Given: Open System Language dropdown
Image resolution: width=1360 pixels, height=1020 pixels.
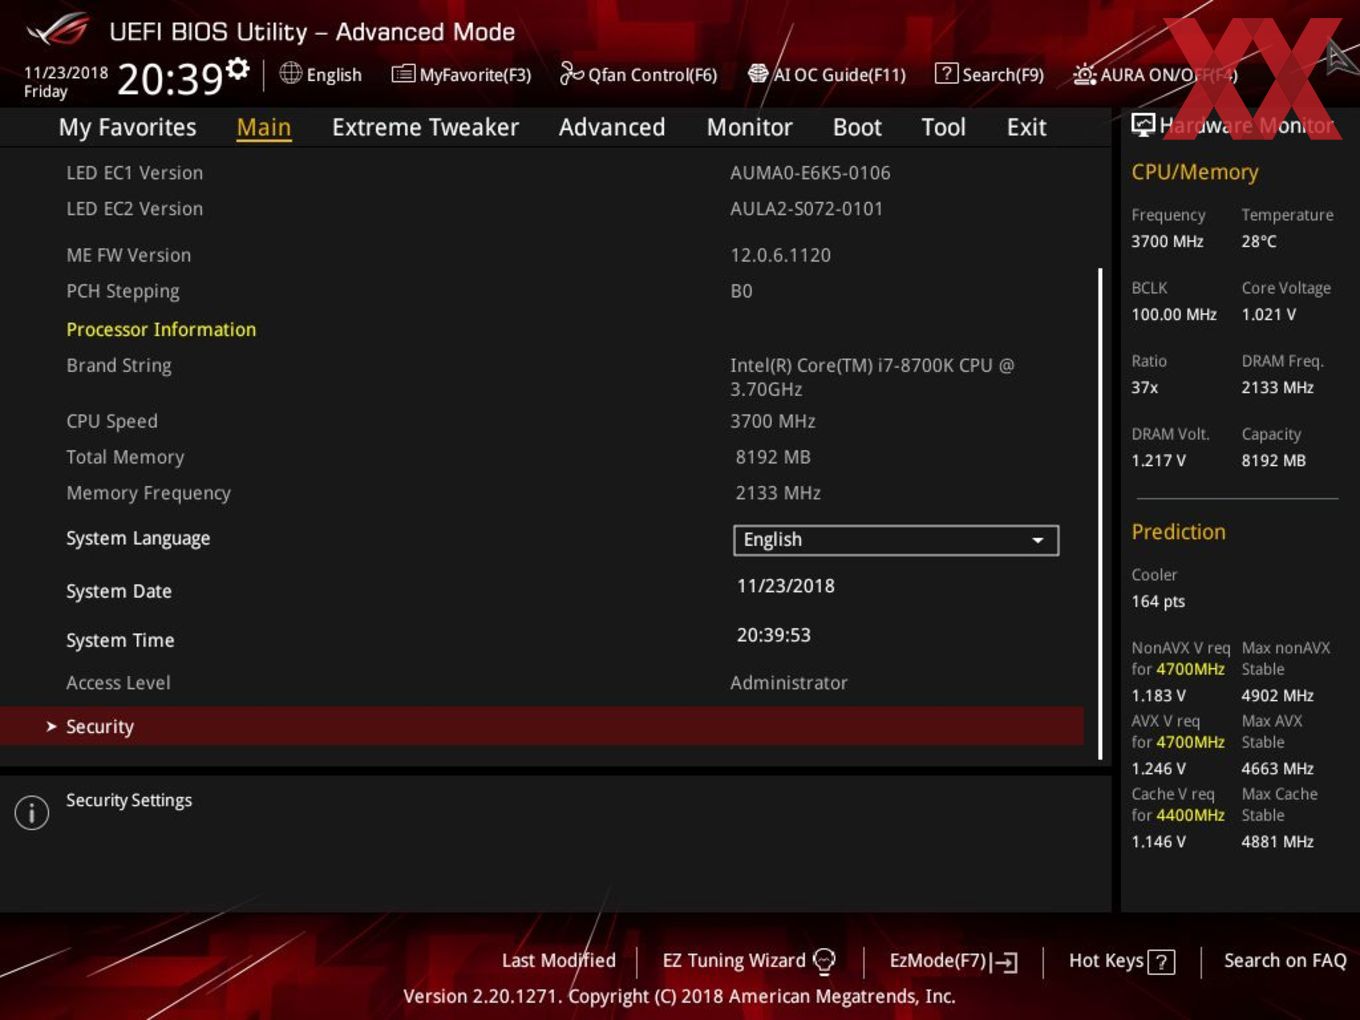Looking at the screenshot, I should [896, 540].
